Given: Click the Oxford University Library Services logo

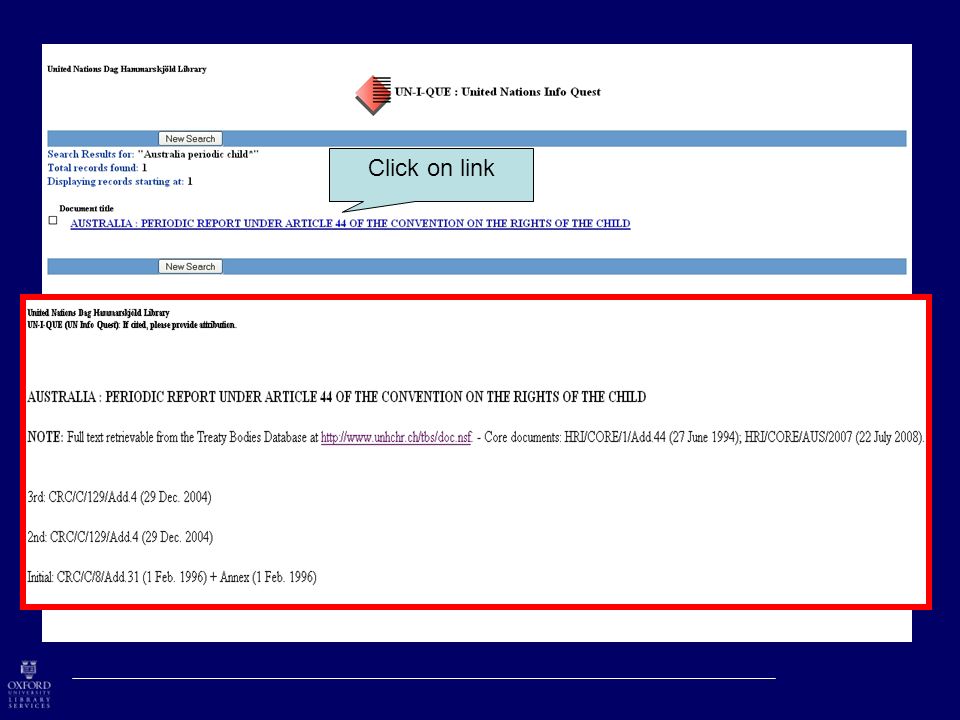Looking at the screenshot, I should 29,684.
